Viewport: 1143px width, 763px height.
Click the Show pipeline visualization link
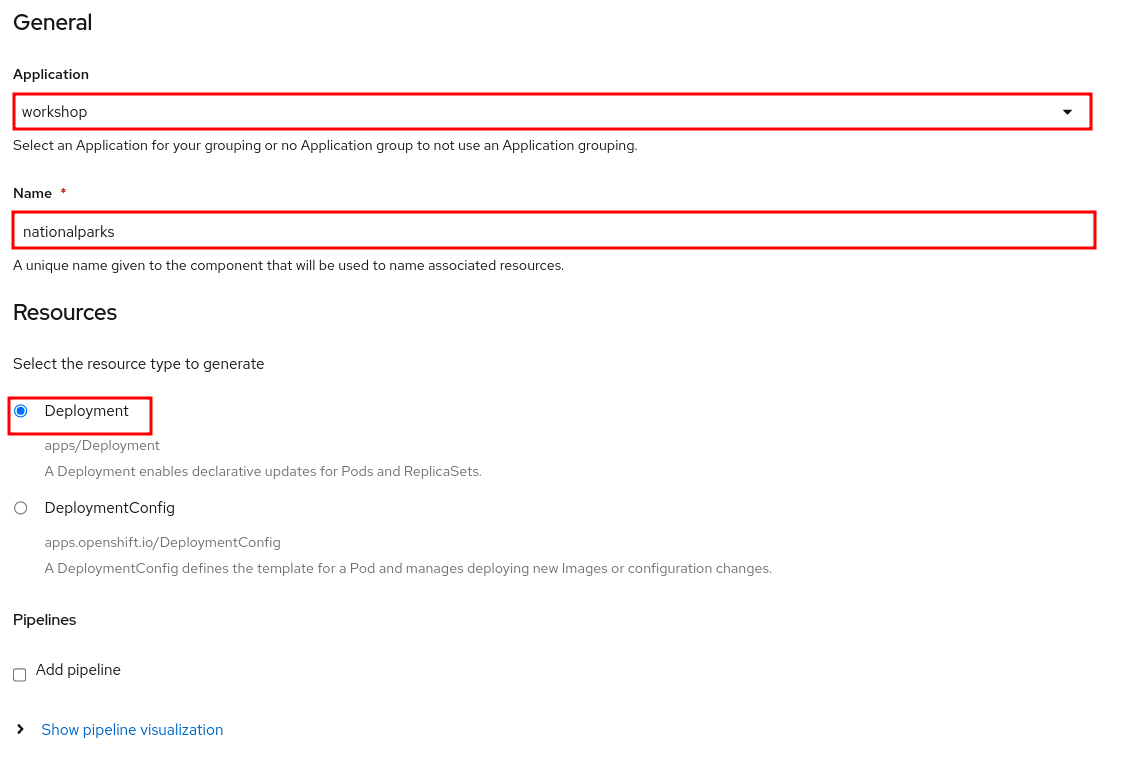pos(132,730)
